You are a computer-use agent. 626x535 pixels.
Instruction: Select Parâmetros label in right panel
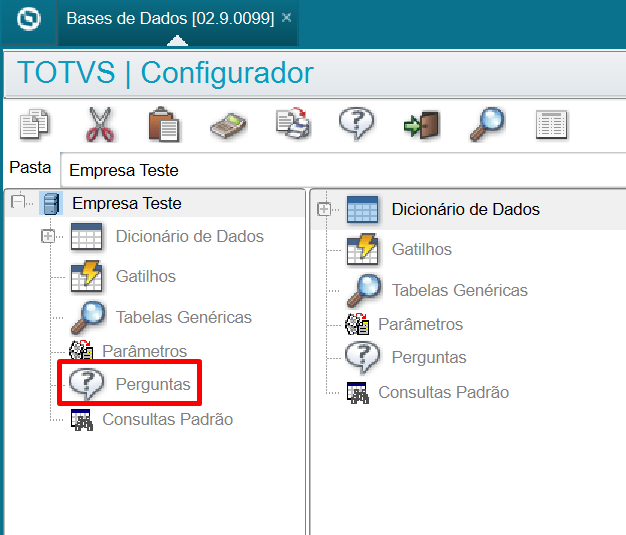pyautogui.click(x=420, y=324)
